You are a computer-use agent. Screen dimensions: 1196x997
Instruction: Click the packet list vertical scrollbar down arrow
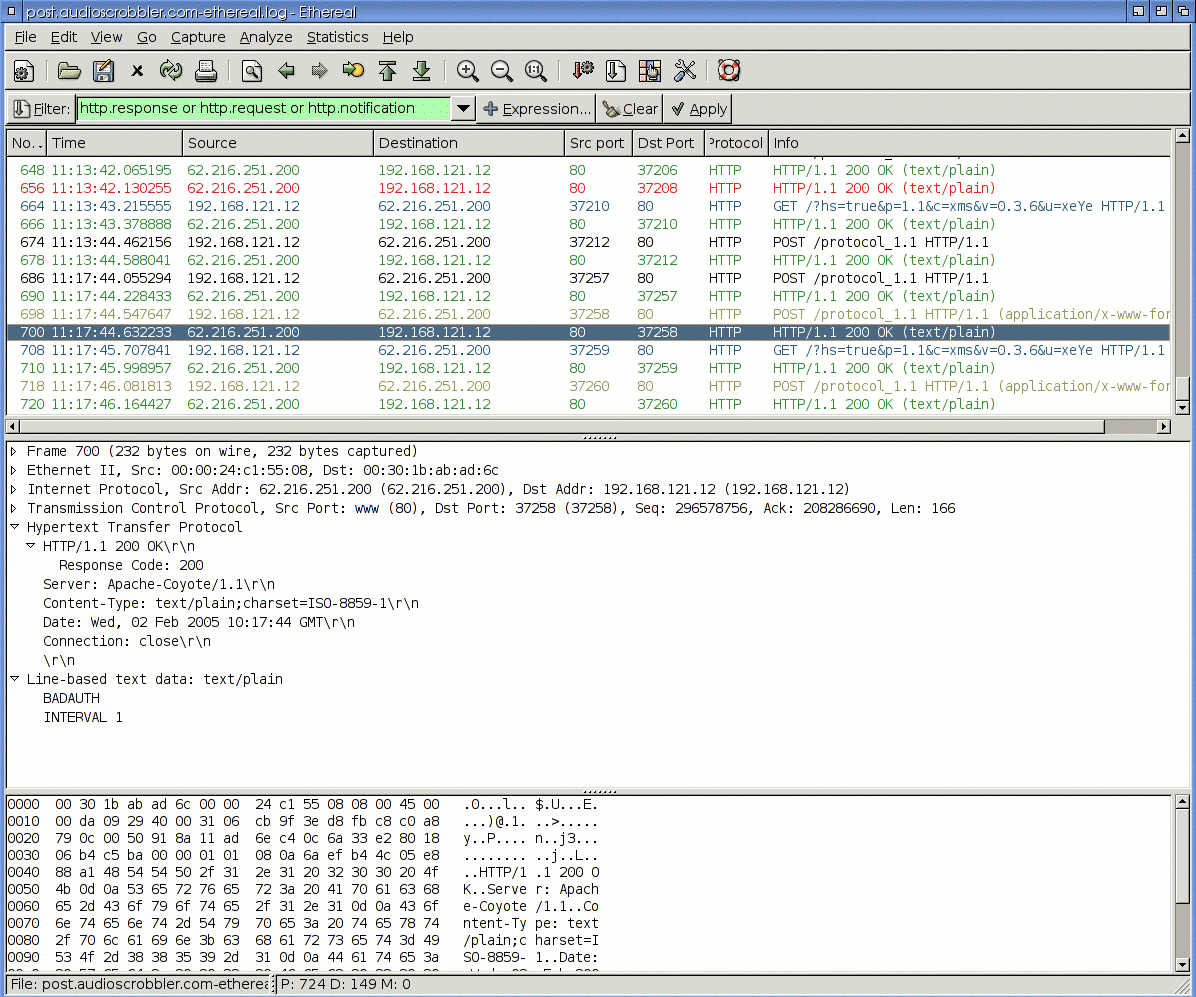click(x=1182, y=408)
